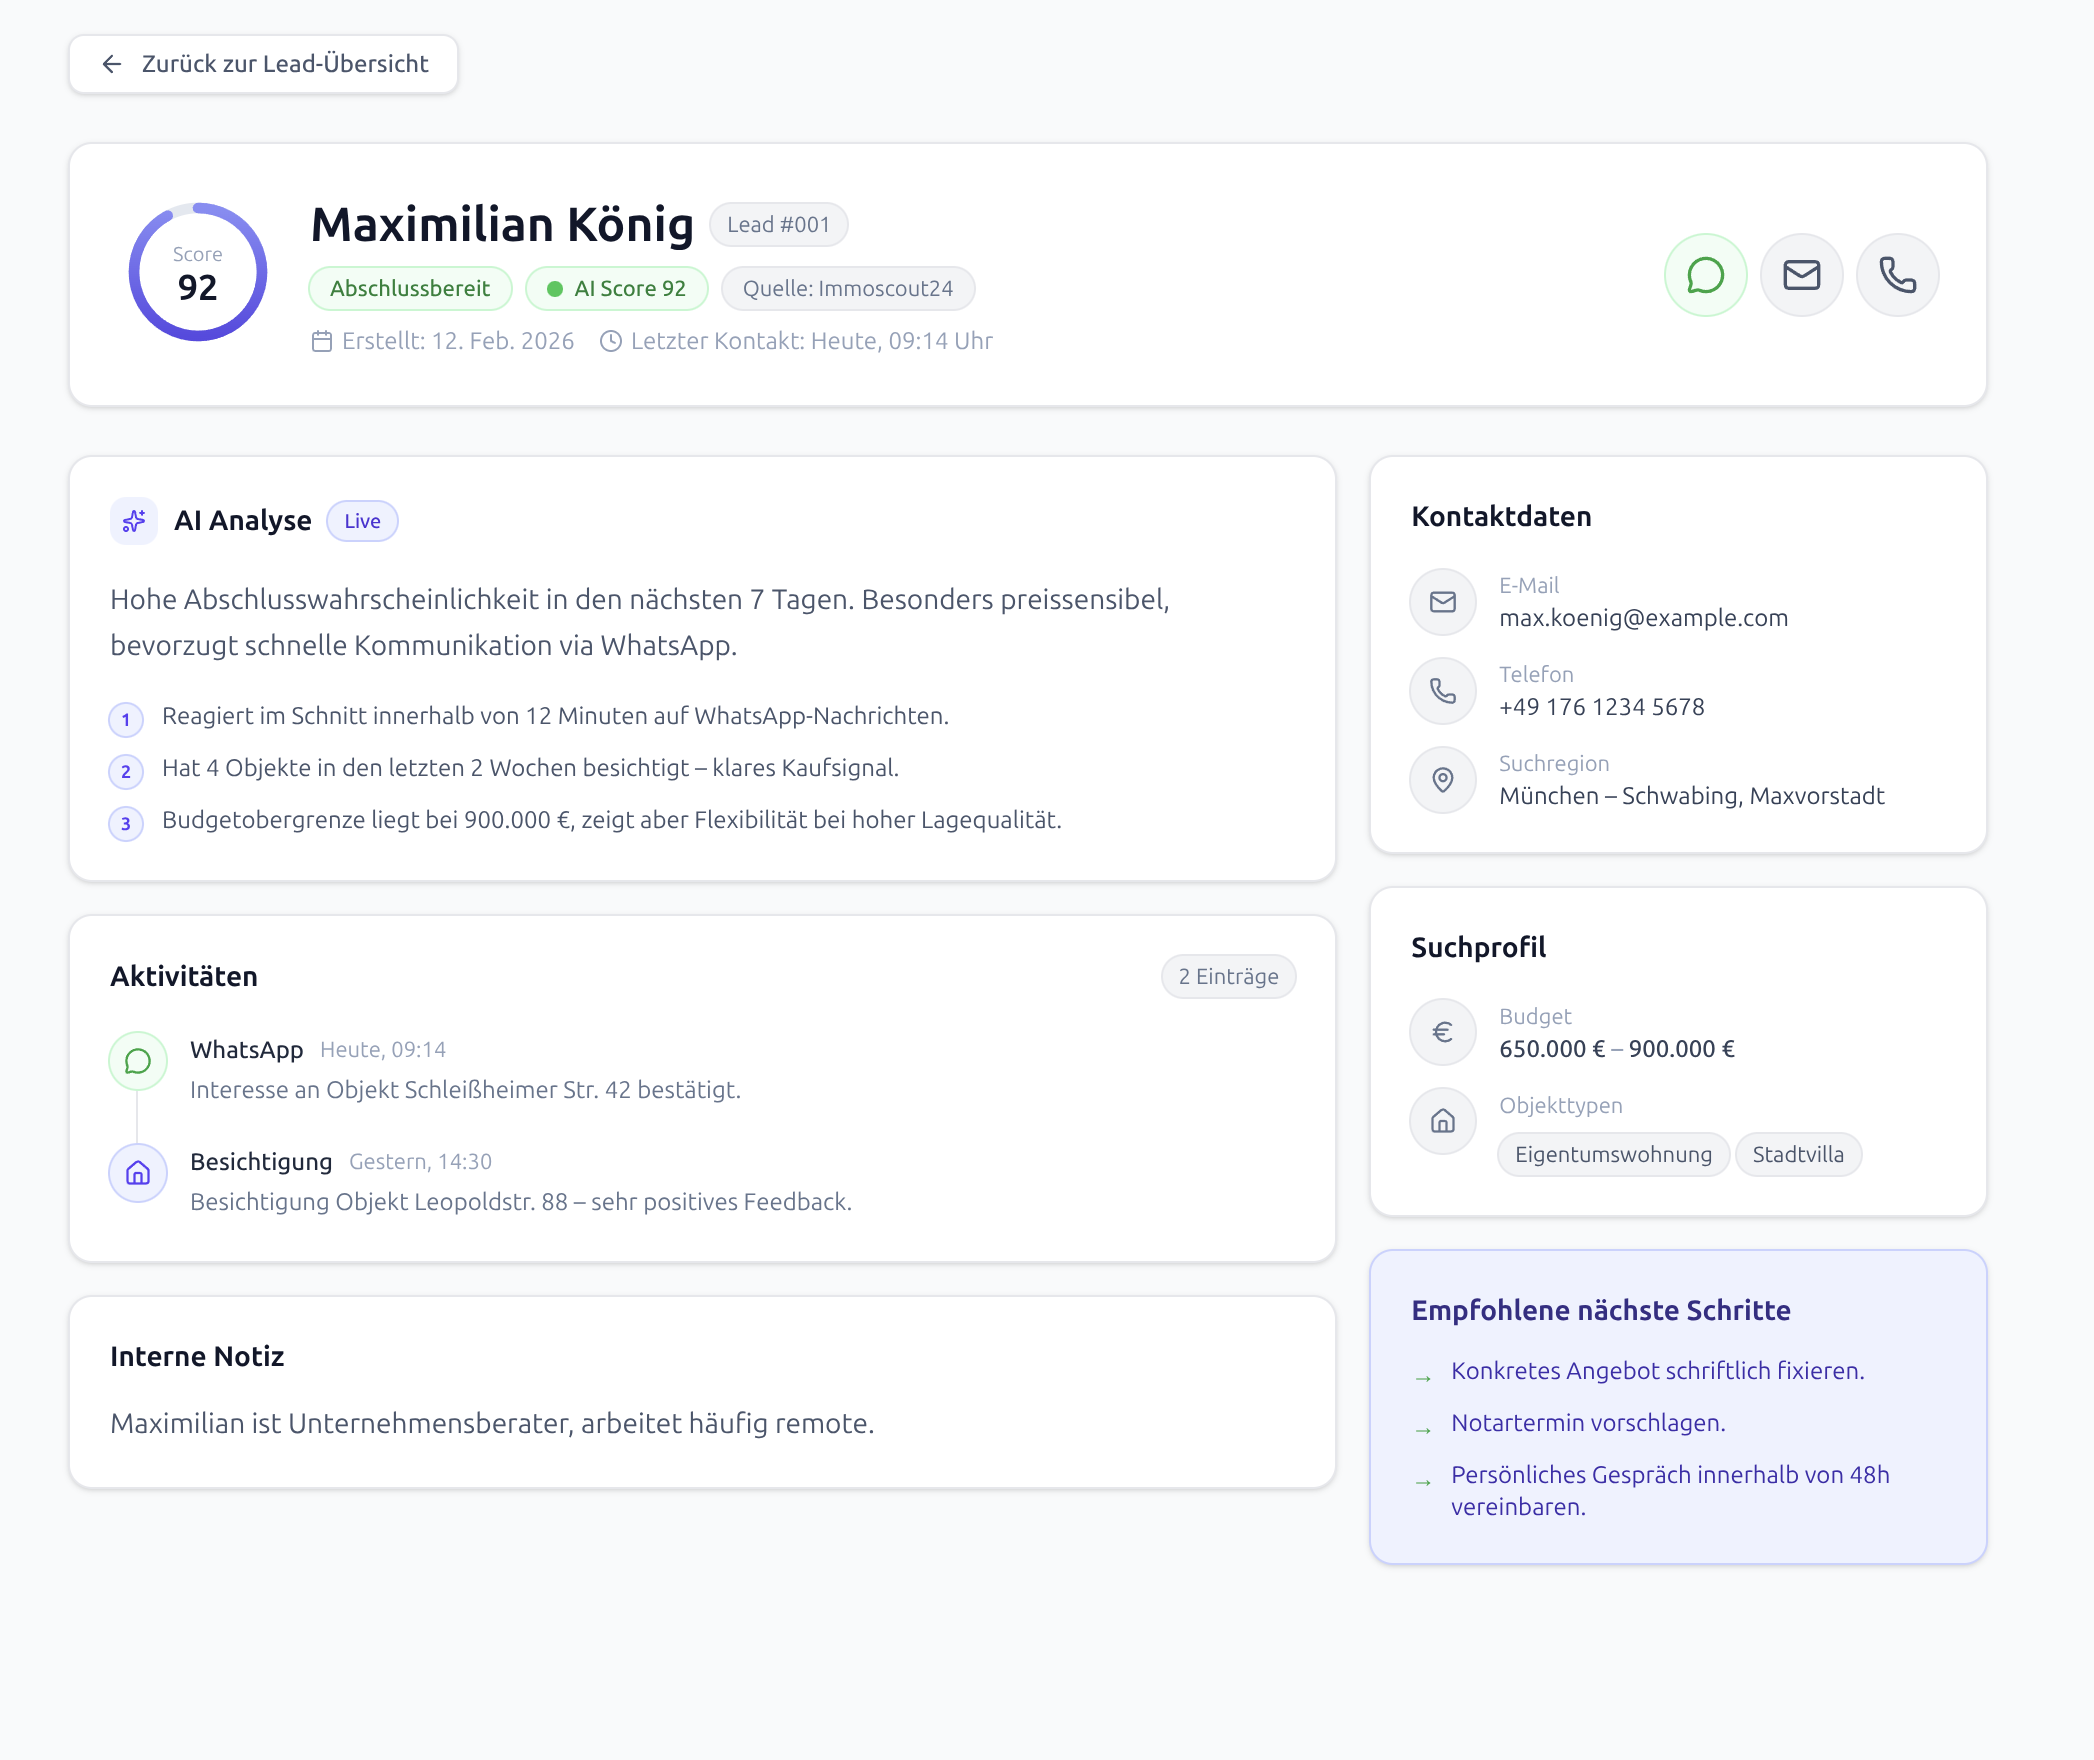Click insight number 3 bullet
Viewport: 2094px width, 1760px height.
click(126, 823)
